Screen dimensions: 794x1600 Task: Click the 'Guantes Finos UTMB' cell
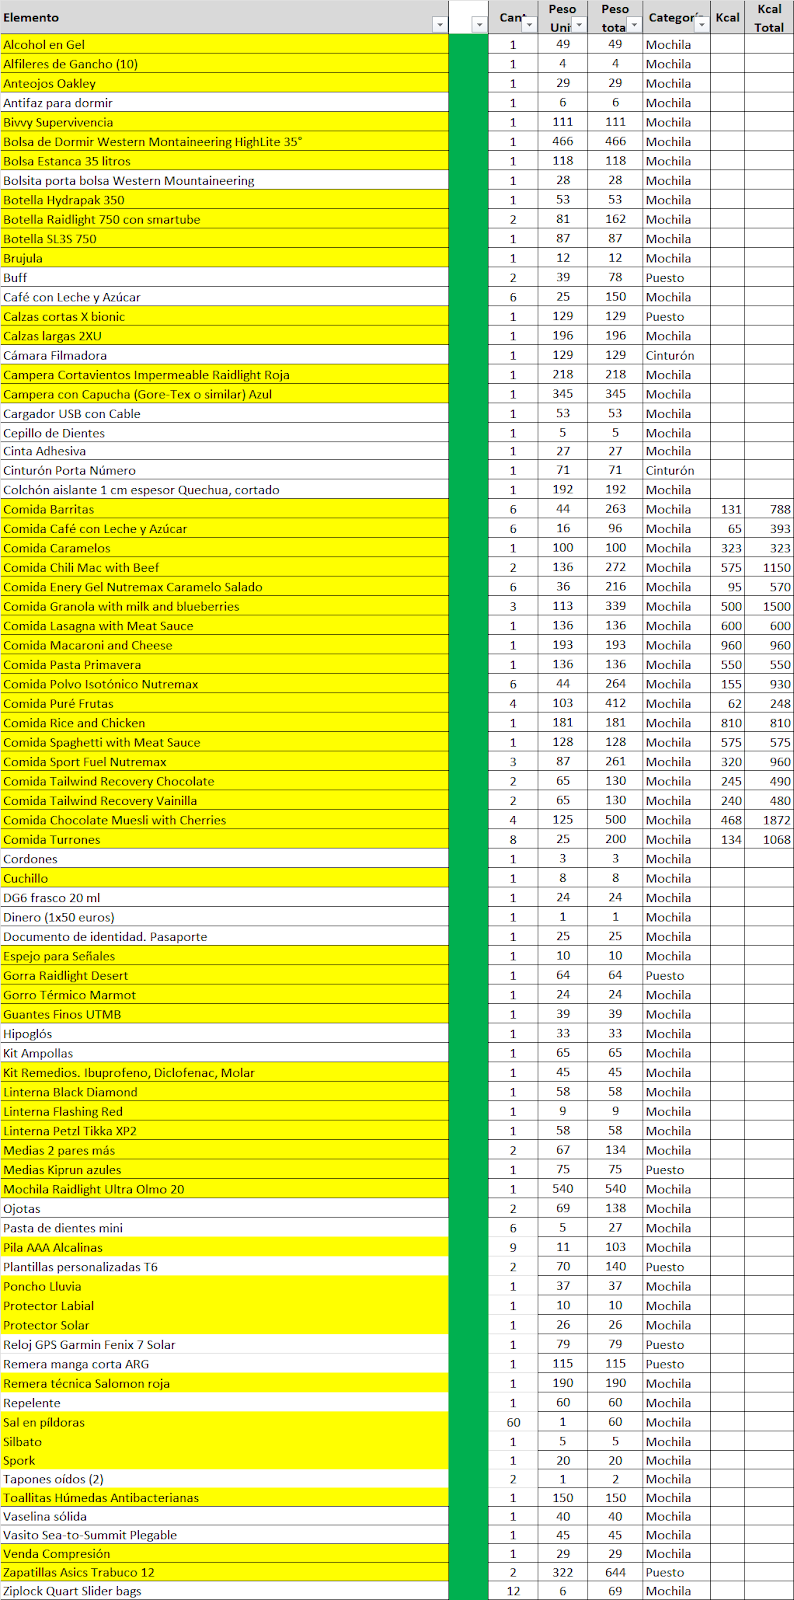point(224,1014)
